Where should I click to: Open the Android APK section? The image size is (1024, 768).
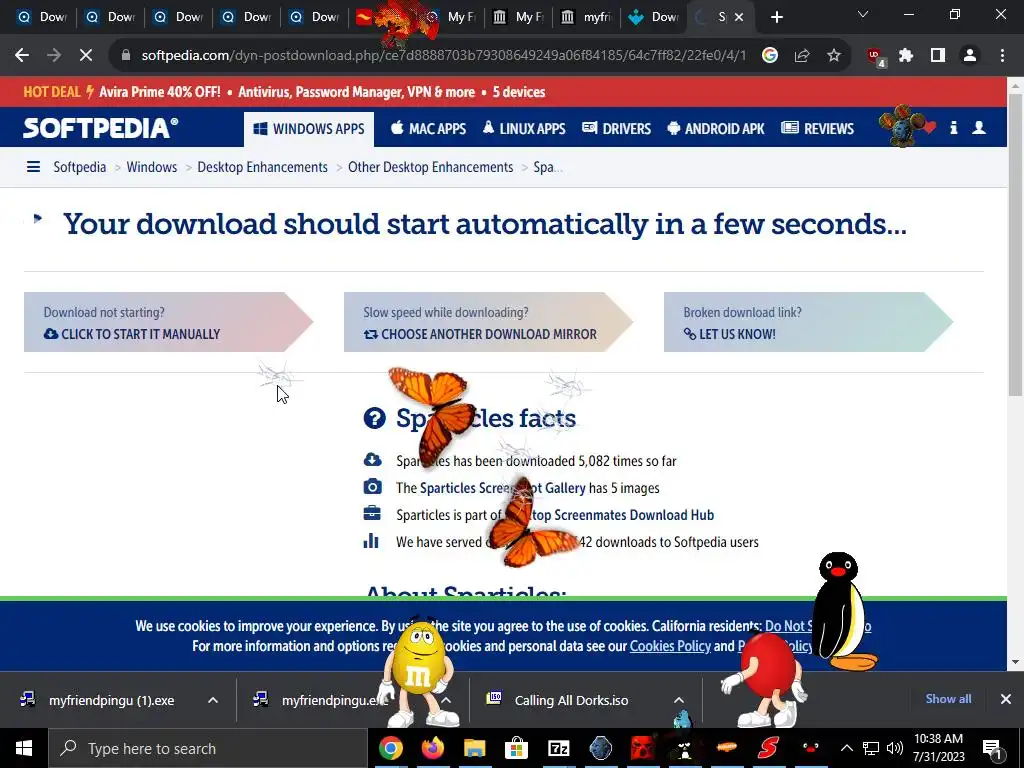[716, 129]
